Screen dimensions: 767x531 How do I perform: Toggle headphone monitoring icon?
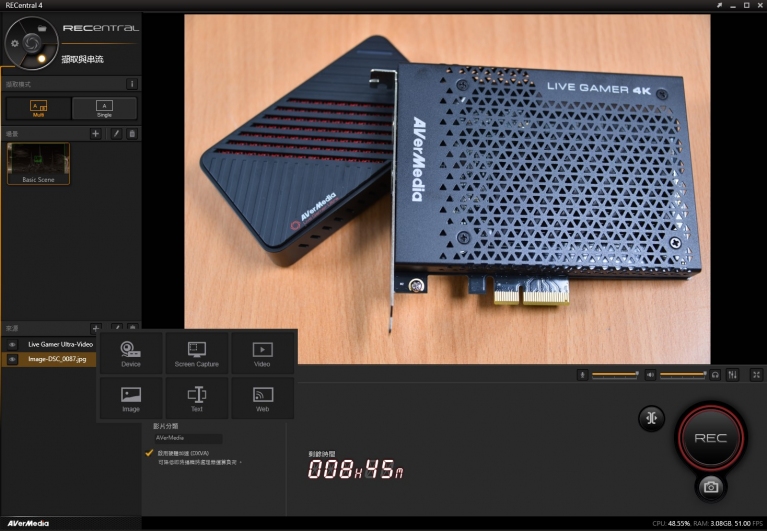pos(715,375)
